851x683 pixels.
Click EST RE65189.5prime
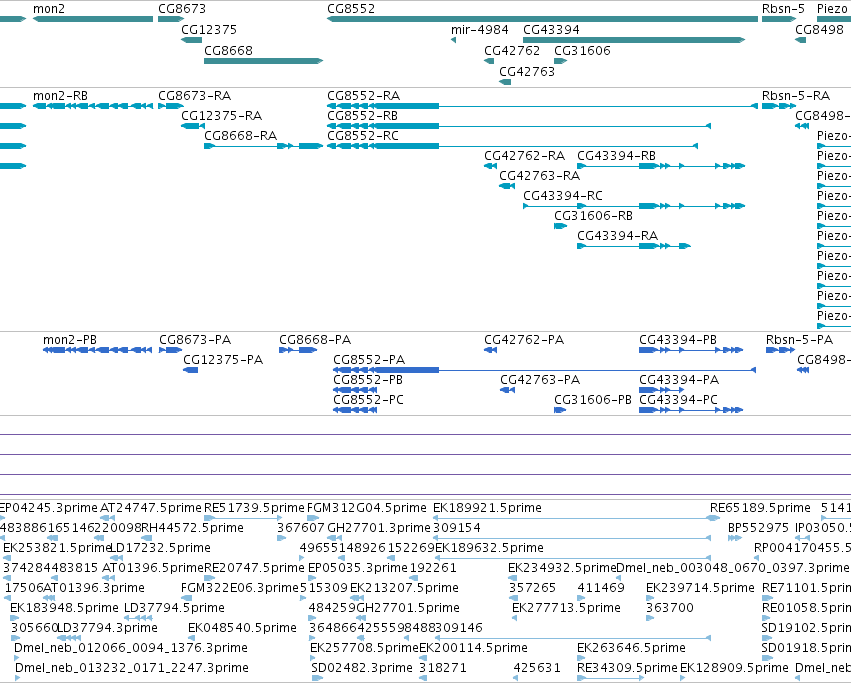click(760, 508)
